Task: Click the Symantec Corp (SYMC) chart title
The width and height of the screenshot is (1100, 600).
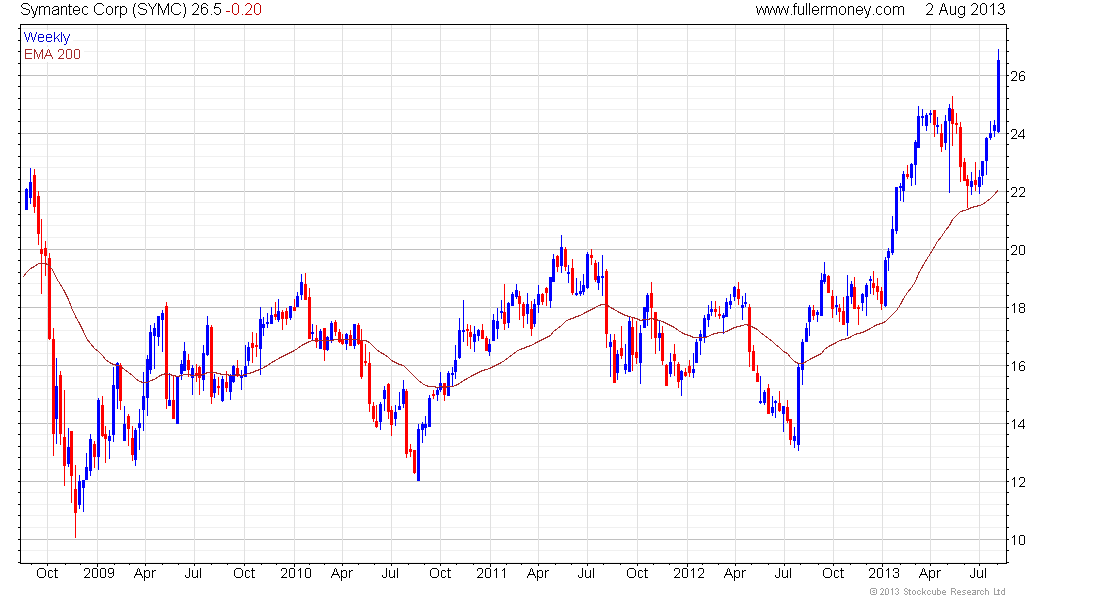Action: click(x=104, y=10)
